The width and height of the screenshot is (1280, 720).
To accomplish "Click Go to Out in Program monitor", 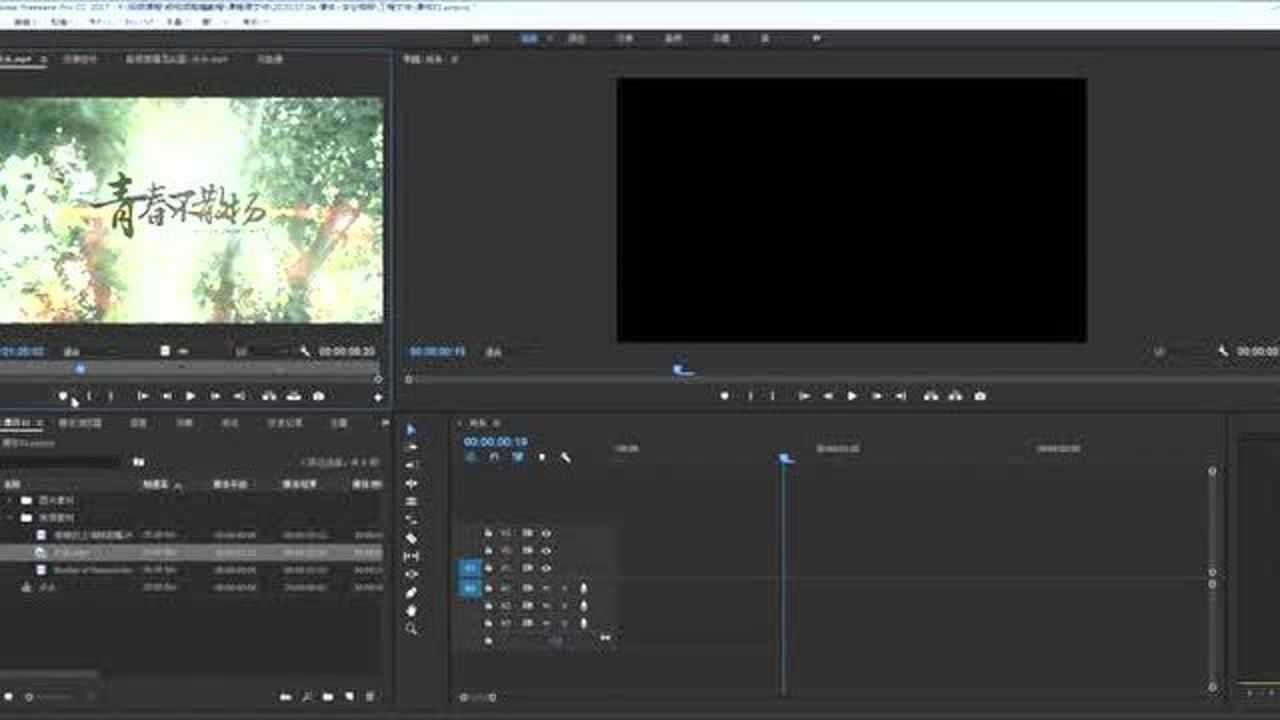I will tap(901, 396).
